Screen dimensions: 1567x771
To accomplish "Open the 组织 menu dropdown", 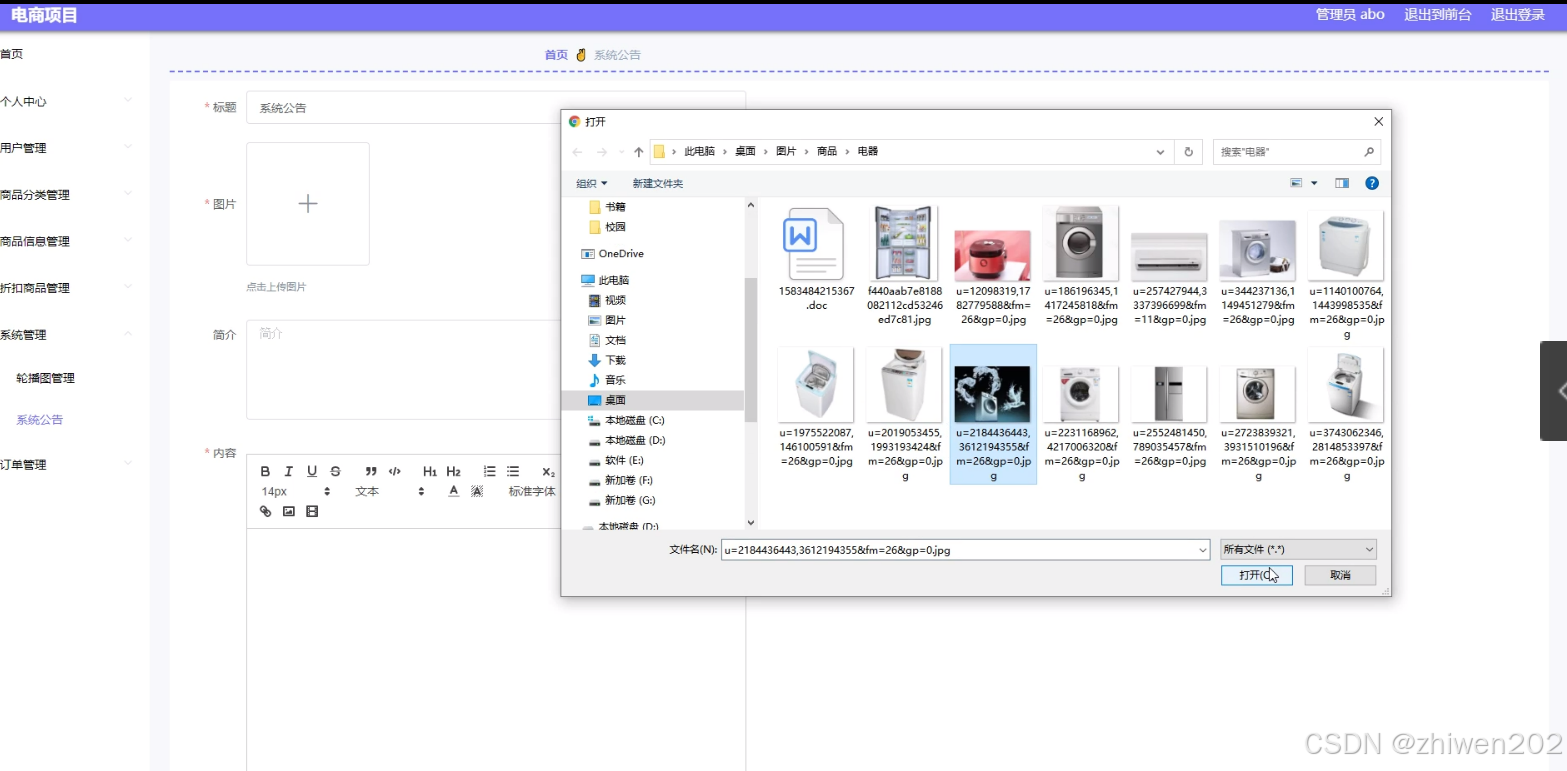I will click(592, 183).
